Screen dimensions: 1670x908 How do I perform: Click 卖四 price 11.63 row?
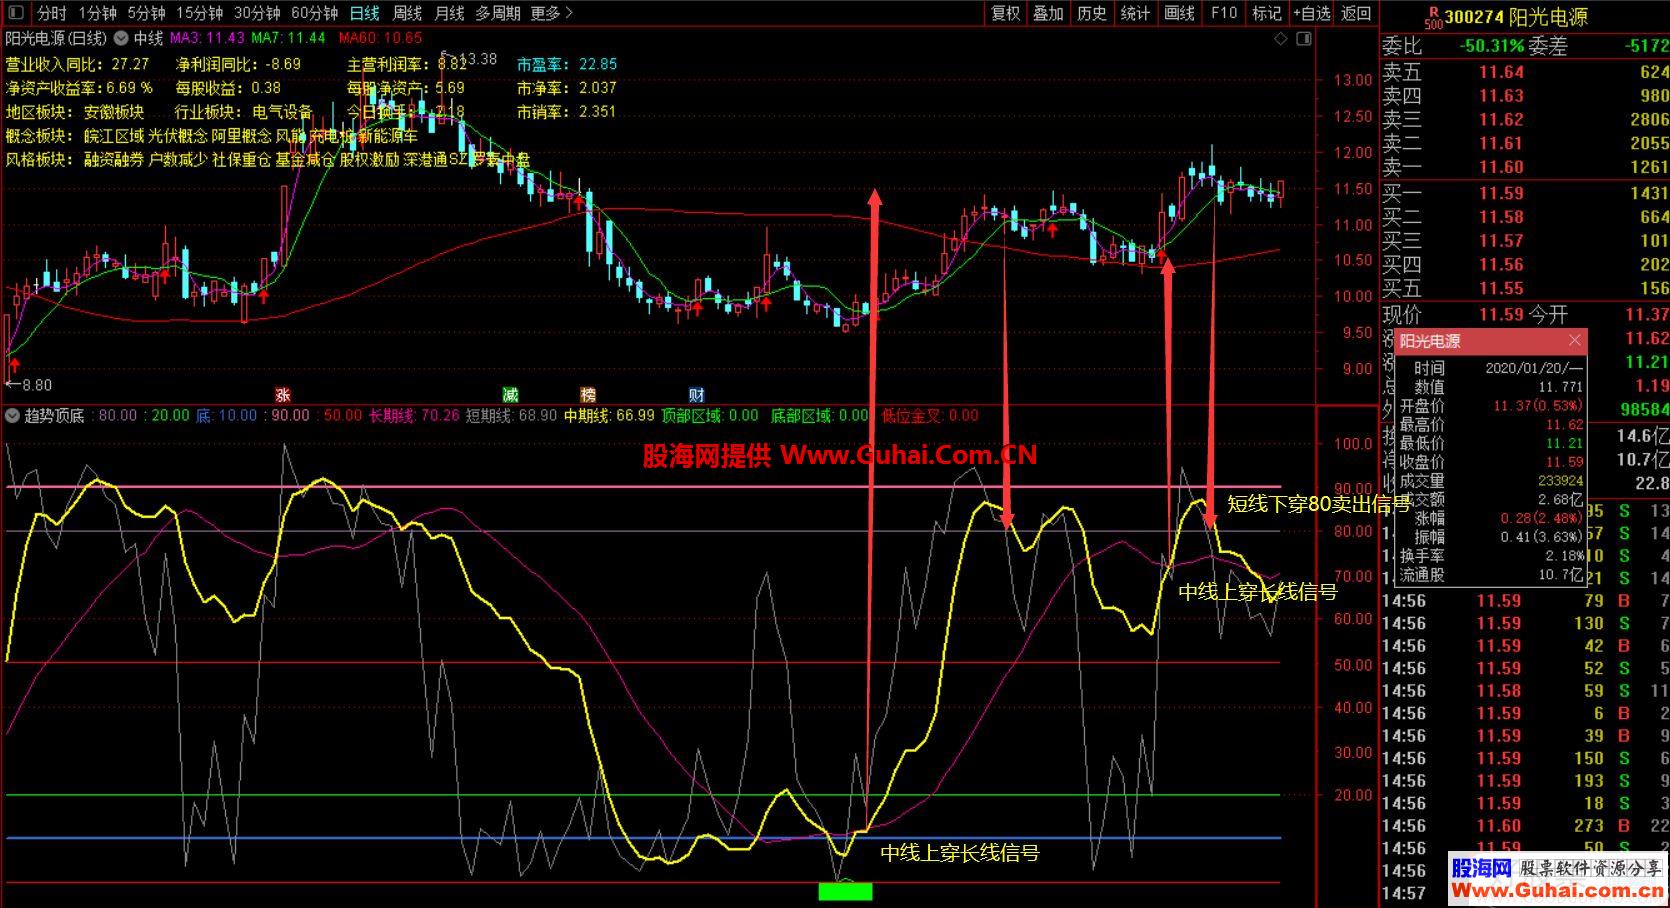coord(1525,96)
